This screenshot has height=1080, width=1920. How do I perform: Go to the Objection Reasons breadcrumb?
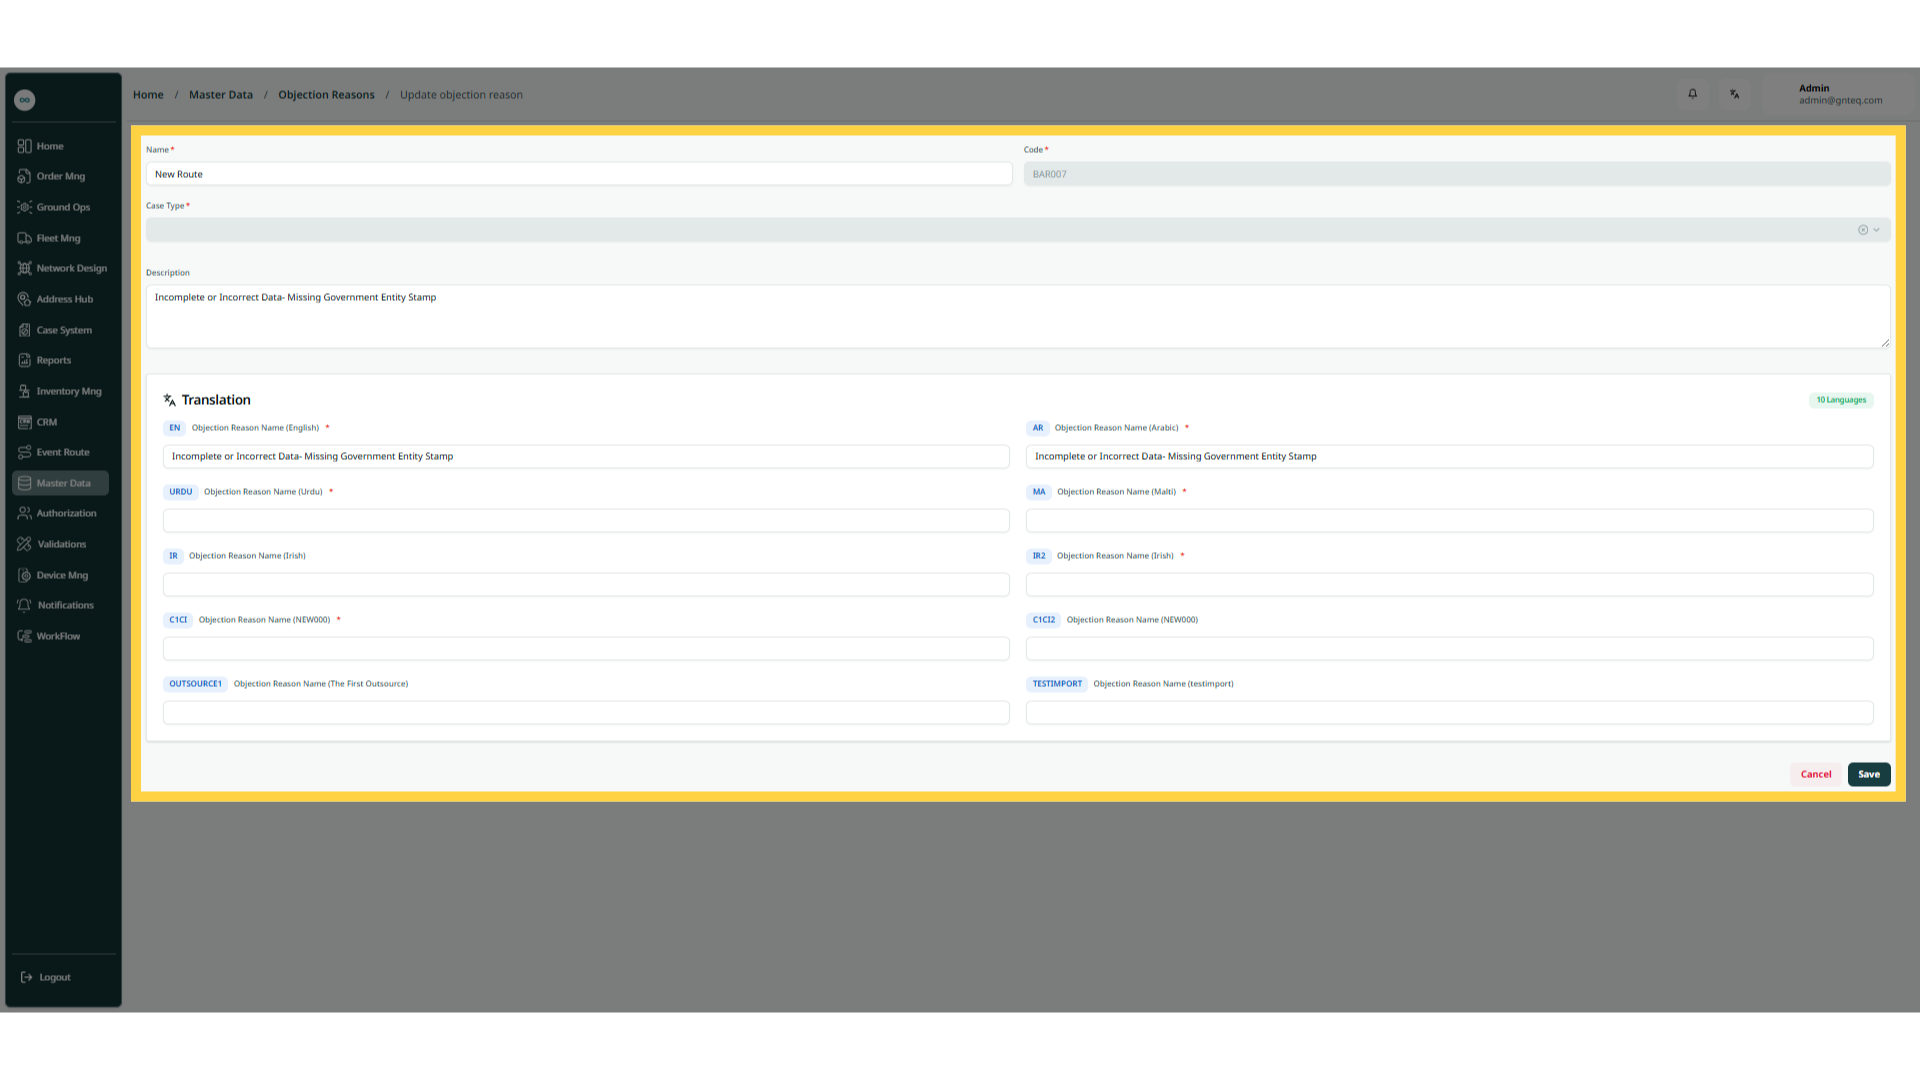click(326, 95)
